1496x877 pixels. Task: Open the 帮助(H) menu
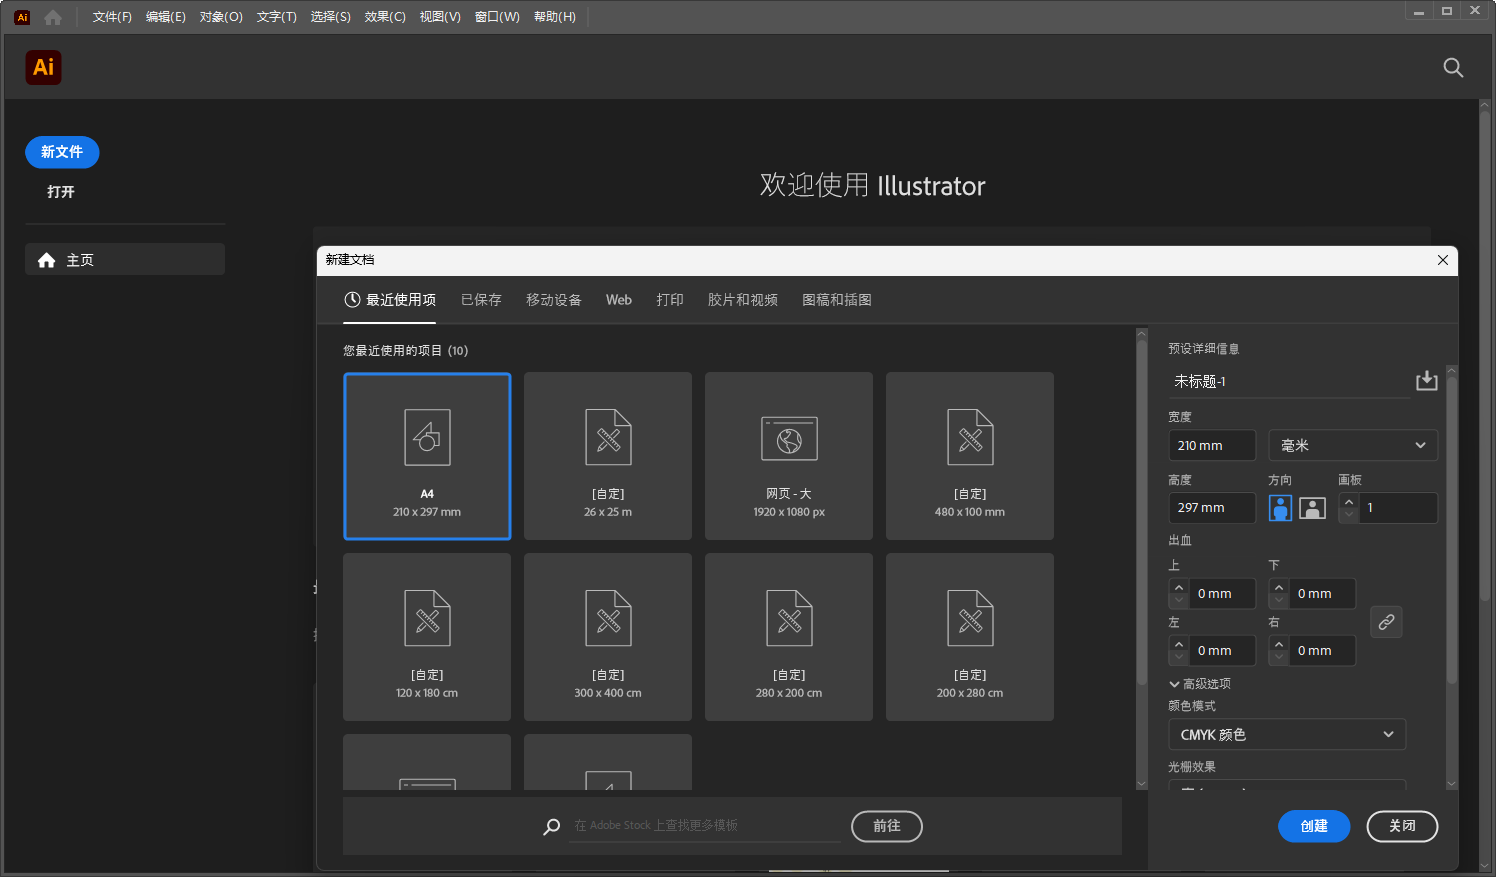pos(555,17)
